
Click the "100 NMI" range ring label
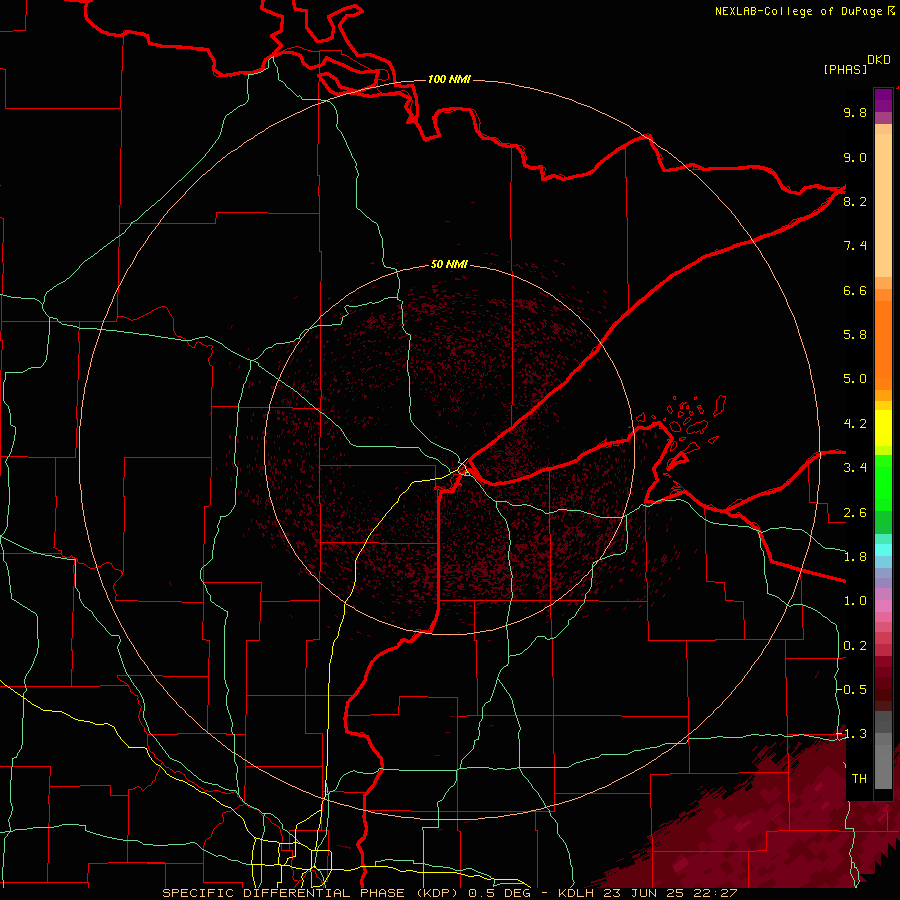tap(449, 79)
